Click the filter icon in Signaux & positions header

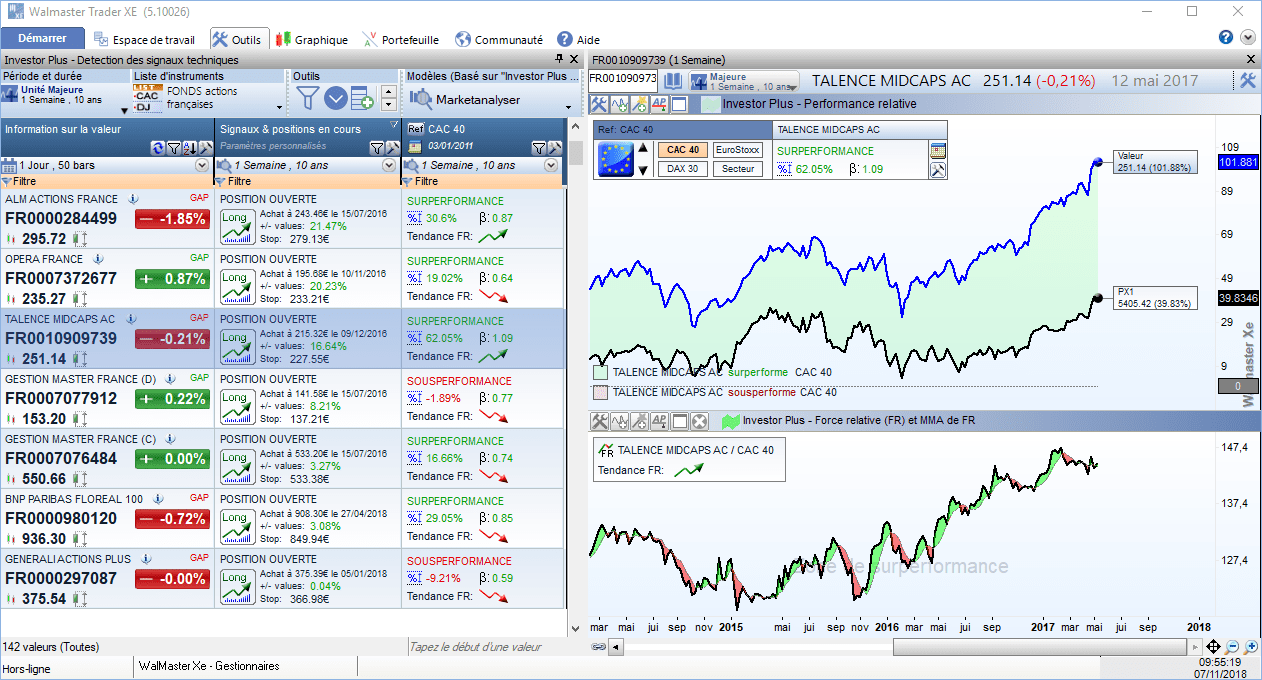(376, 148)
